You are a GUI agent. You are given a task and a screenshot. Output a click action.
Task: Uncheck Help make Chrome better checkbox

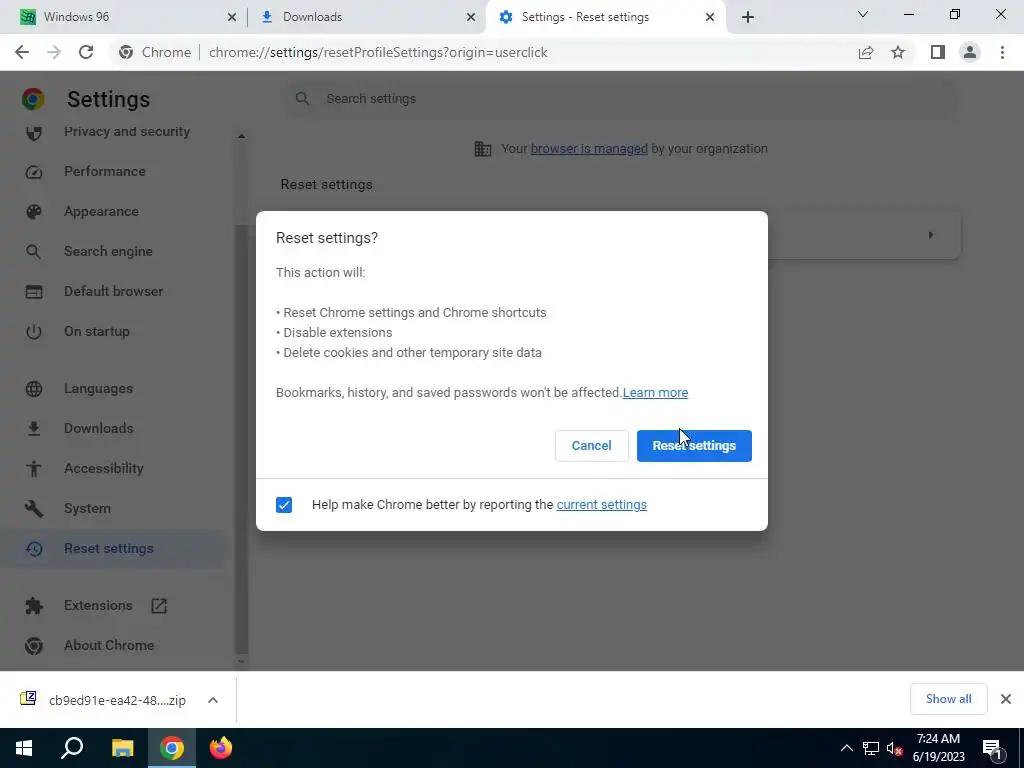pyautogui.click(x=284, y=505)
